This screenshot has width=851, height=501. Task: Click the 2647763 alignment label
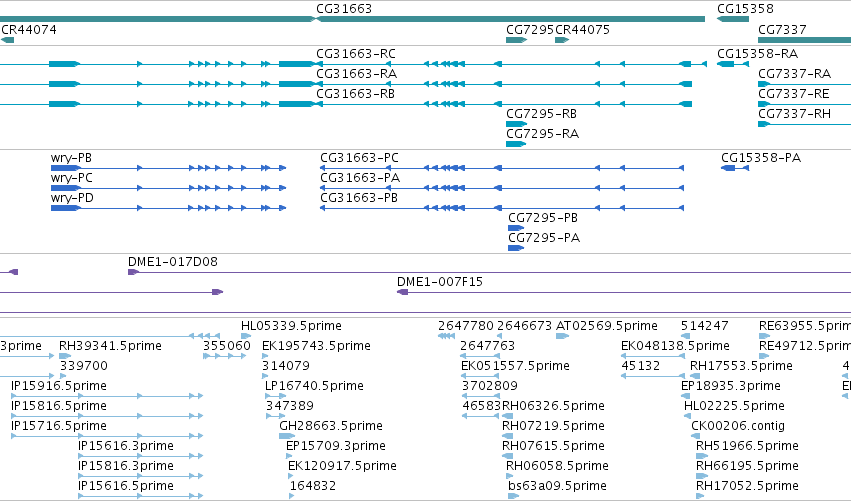[488, 346]
